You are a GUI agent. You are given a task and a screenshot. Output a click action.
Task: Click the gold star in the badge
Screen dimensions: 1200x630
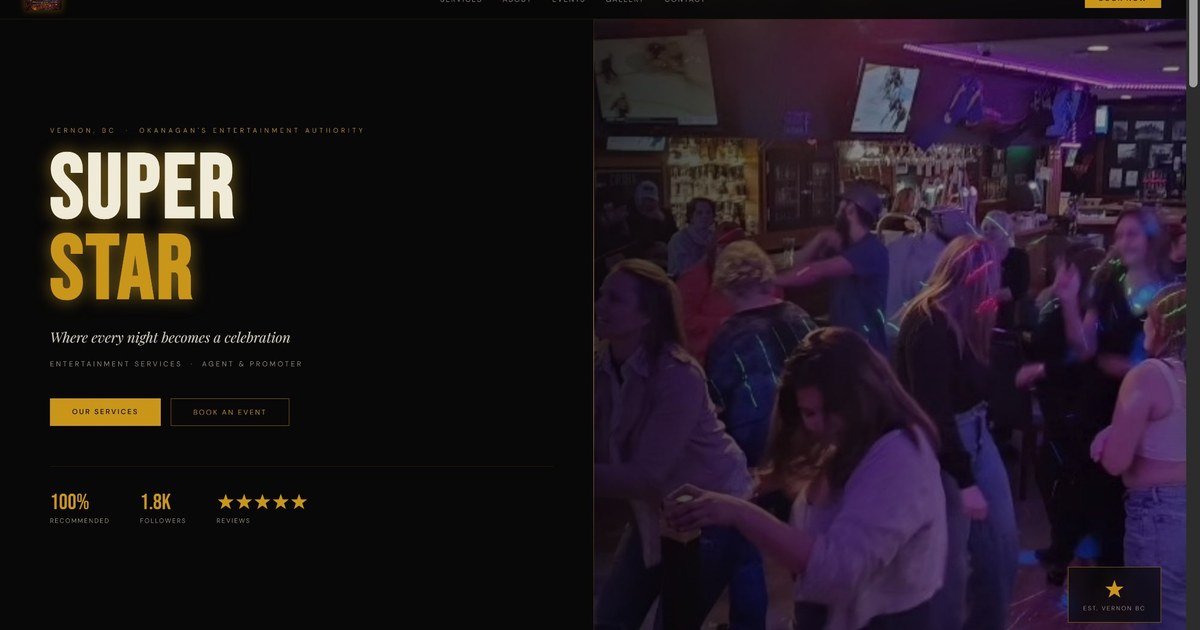pos(1114,589)
